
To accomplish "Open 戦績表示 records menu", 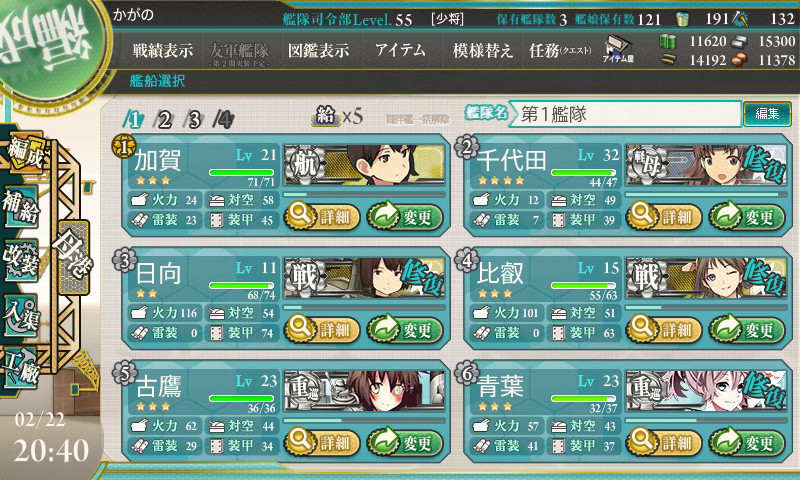I will coord(163,50).
